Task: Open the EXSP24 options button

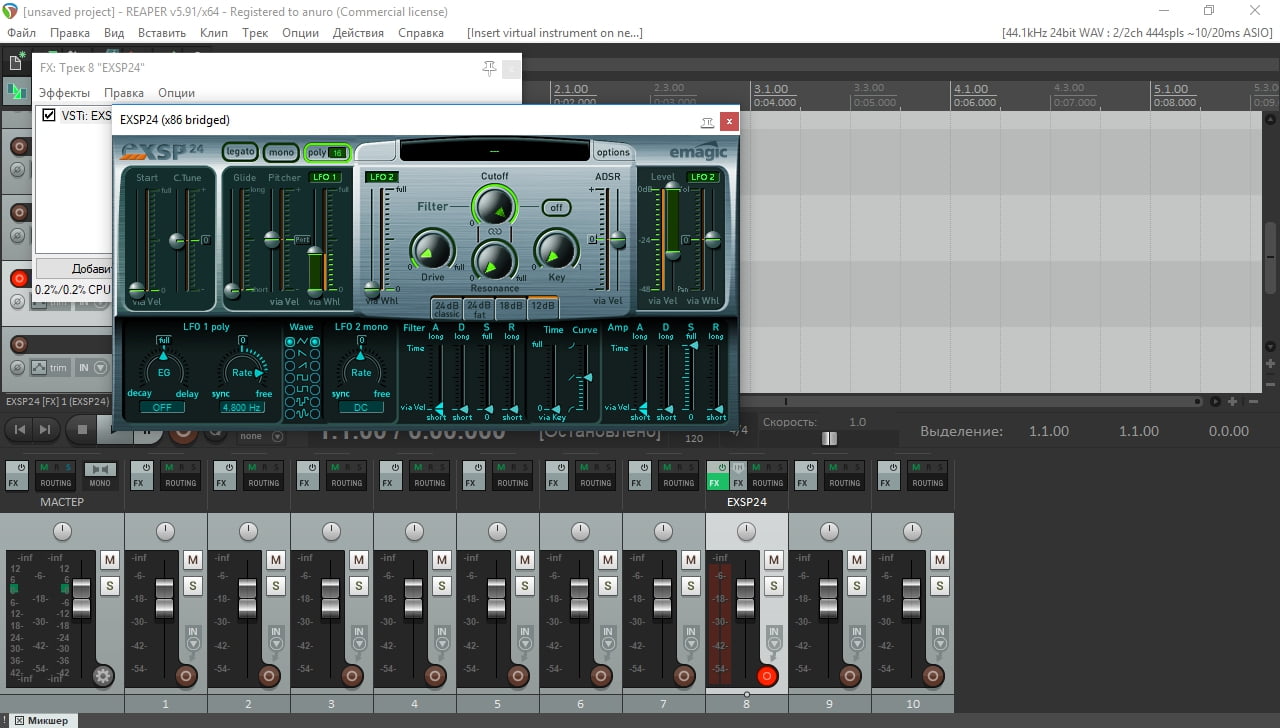Action: (613, 152)
